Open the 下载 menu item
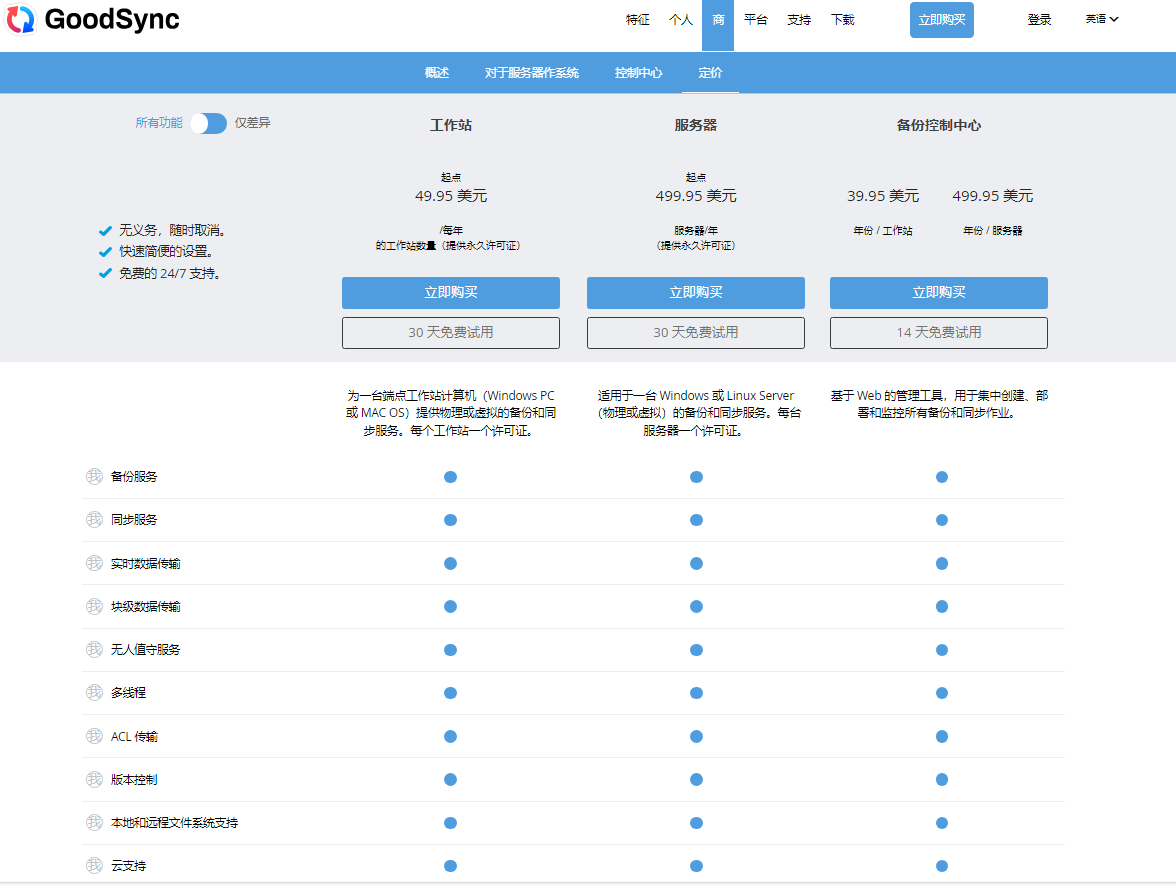The image size is (1176, 885). pos(842,20)
